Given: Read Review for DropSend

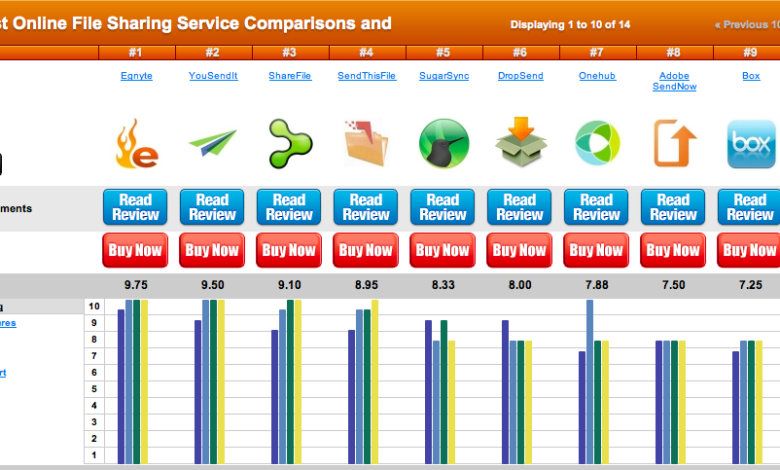Looking at the screenshot, I should point(520,207).
